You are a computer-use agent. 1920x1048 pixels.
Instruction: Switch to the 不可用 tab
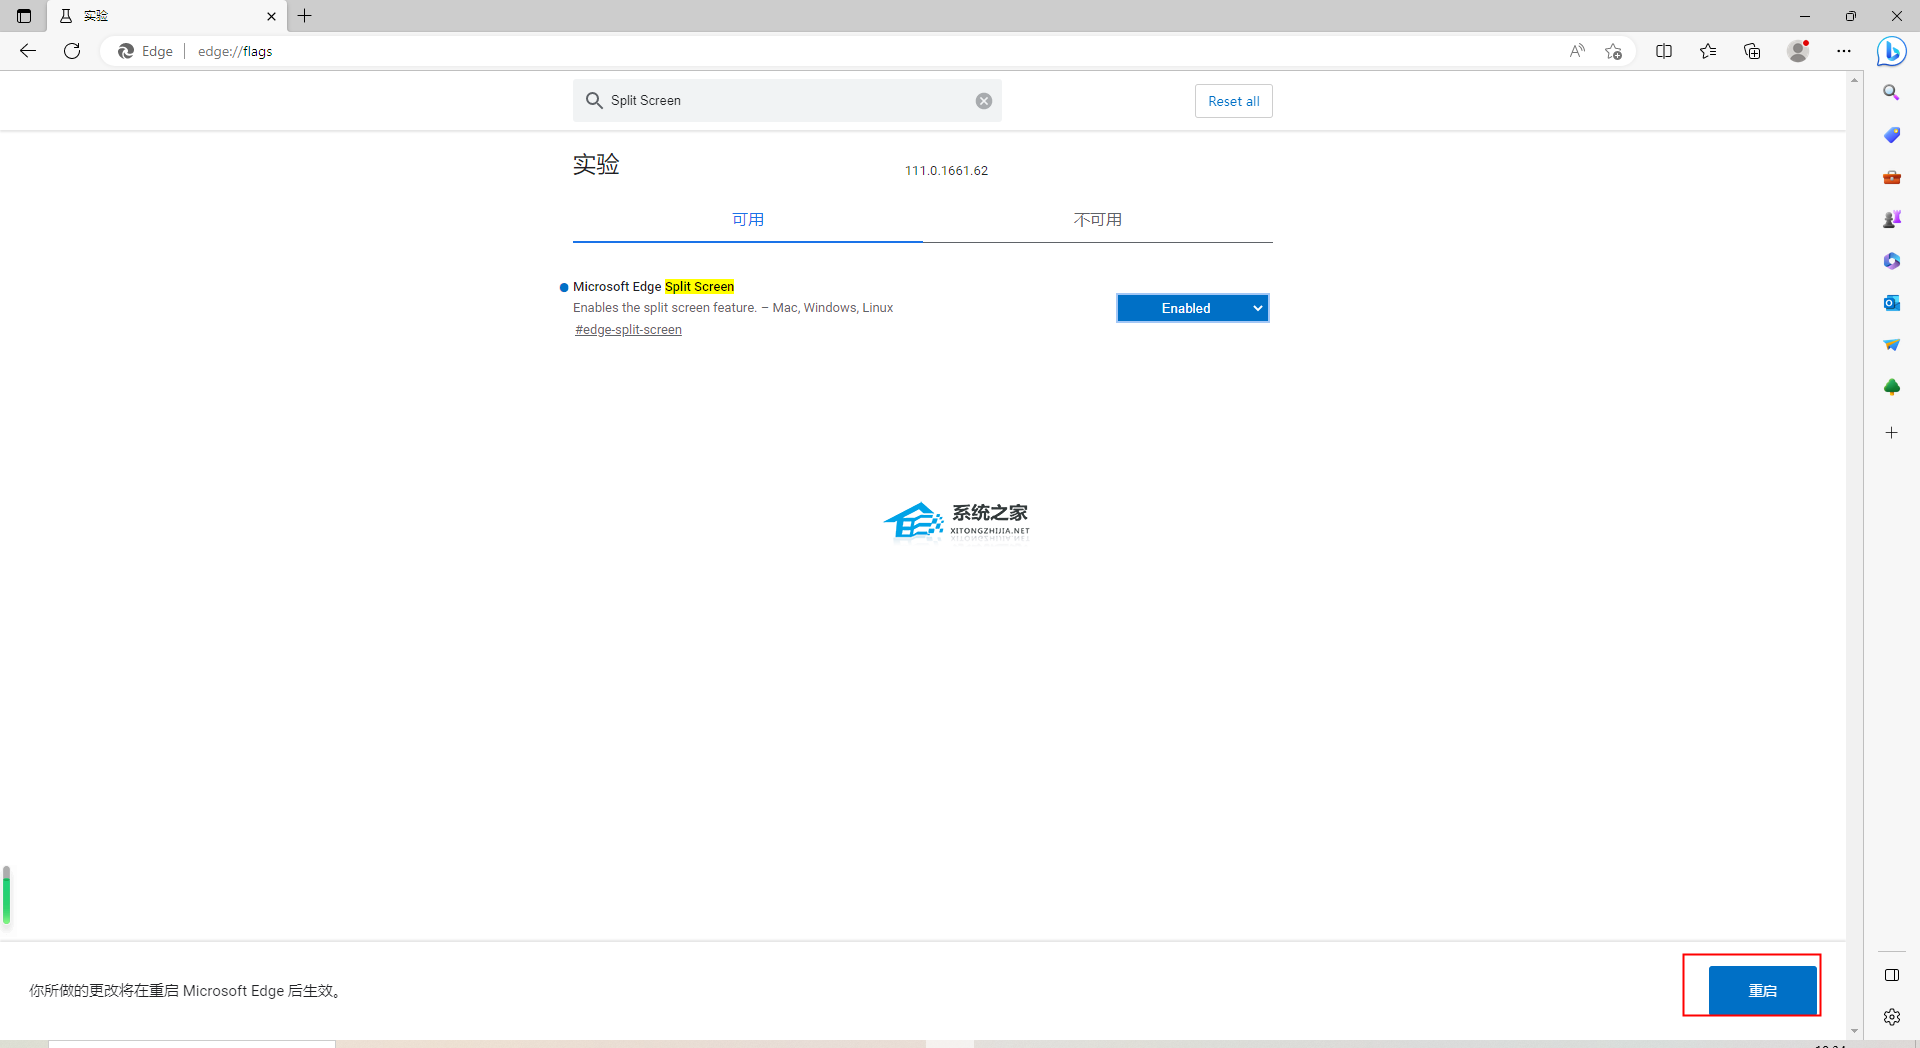click(1098, 220)
